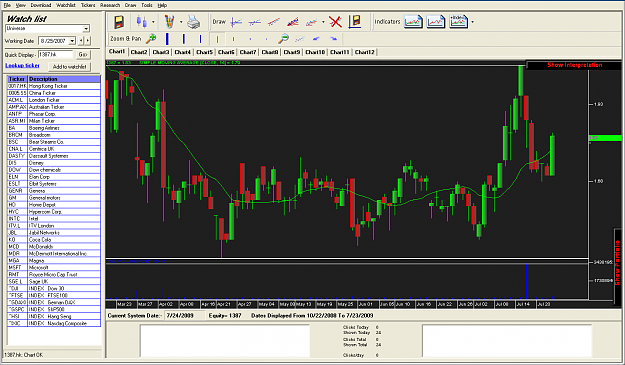Expand the Draw tools dropdown arrow
Screen dimensions: 625x365
tap(323, 22)
